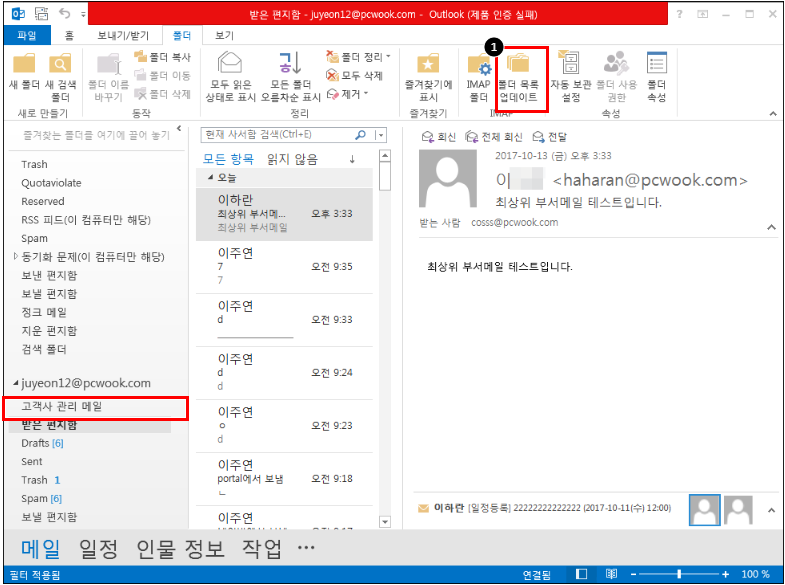Collapse the people pane chevron

tap(771, 510)
